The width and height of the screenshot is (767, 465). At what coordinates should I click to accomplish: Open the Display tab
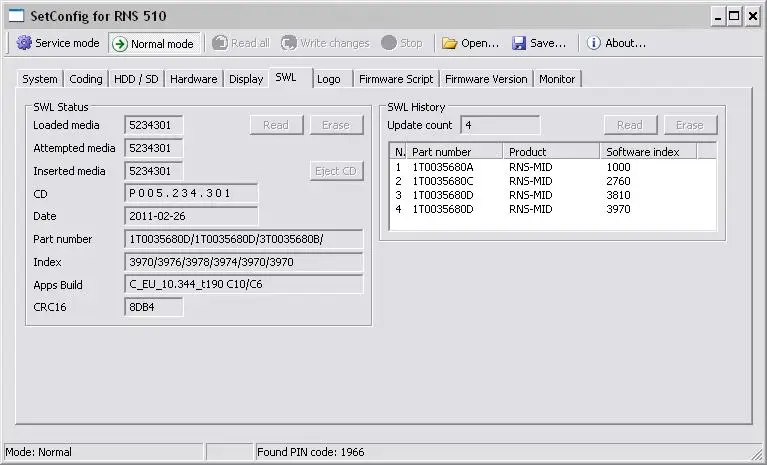(x=246, y=79)
